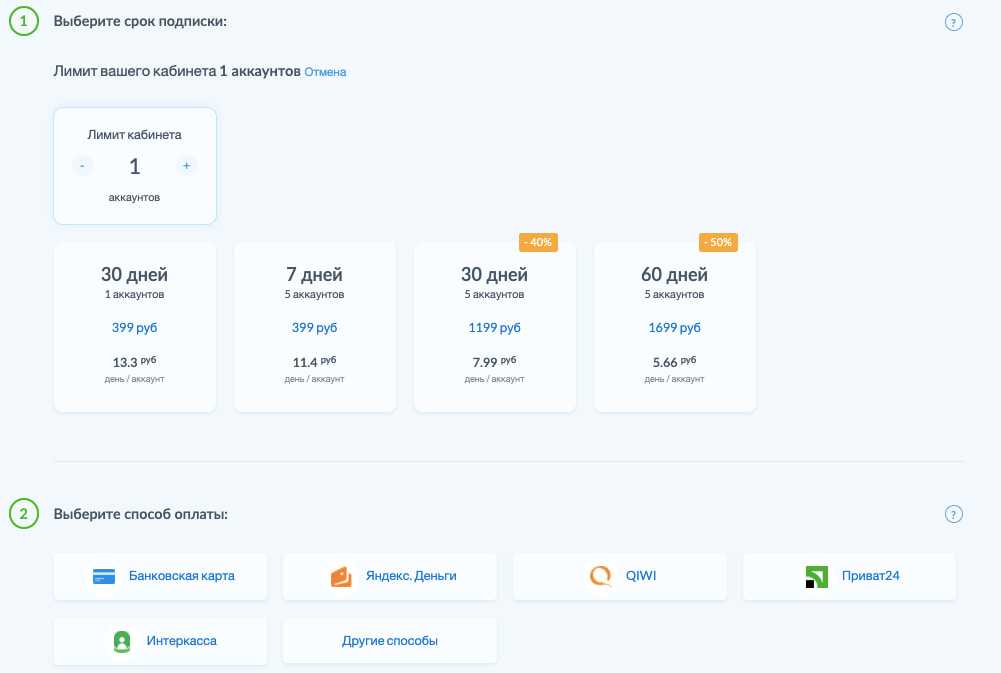This screenshot has width=1001, height=673.
Task: Decrease cabinet account limit with minus button
Action: point(82,166)
